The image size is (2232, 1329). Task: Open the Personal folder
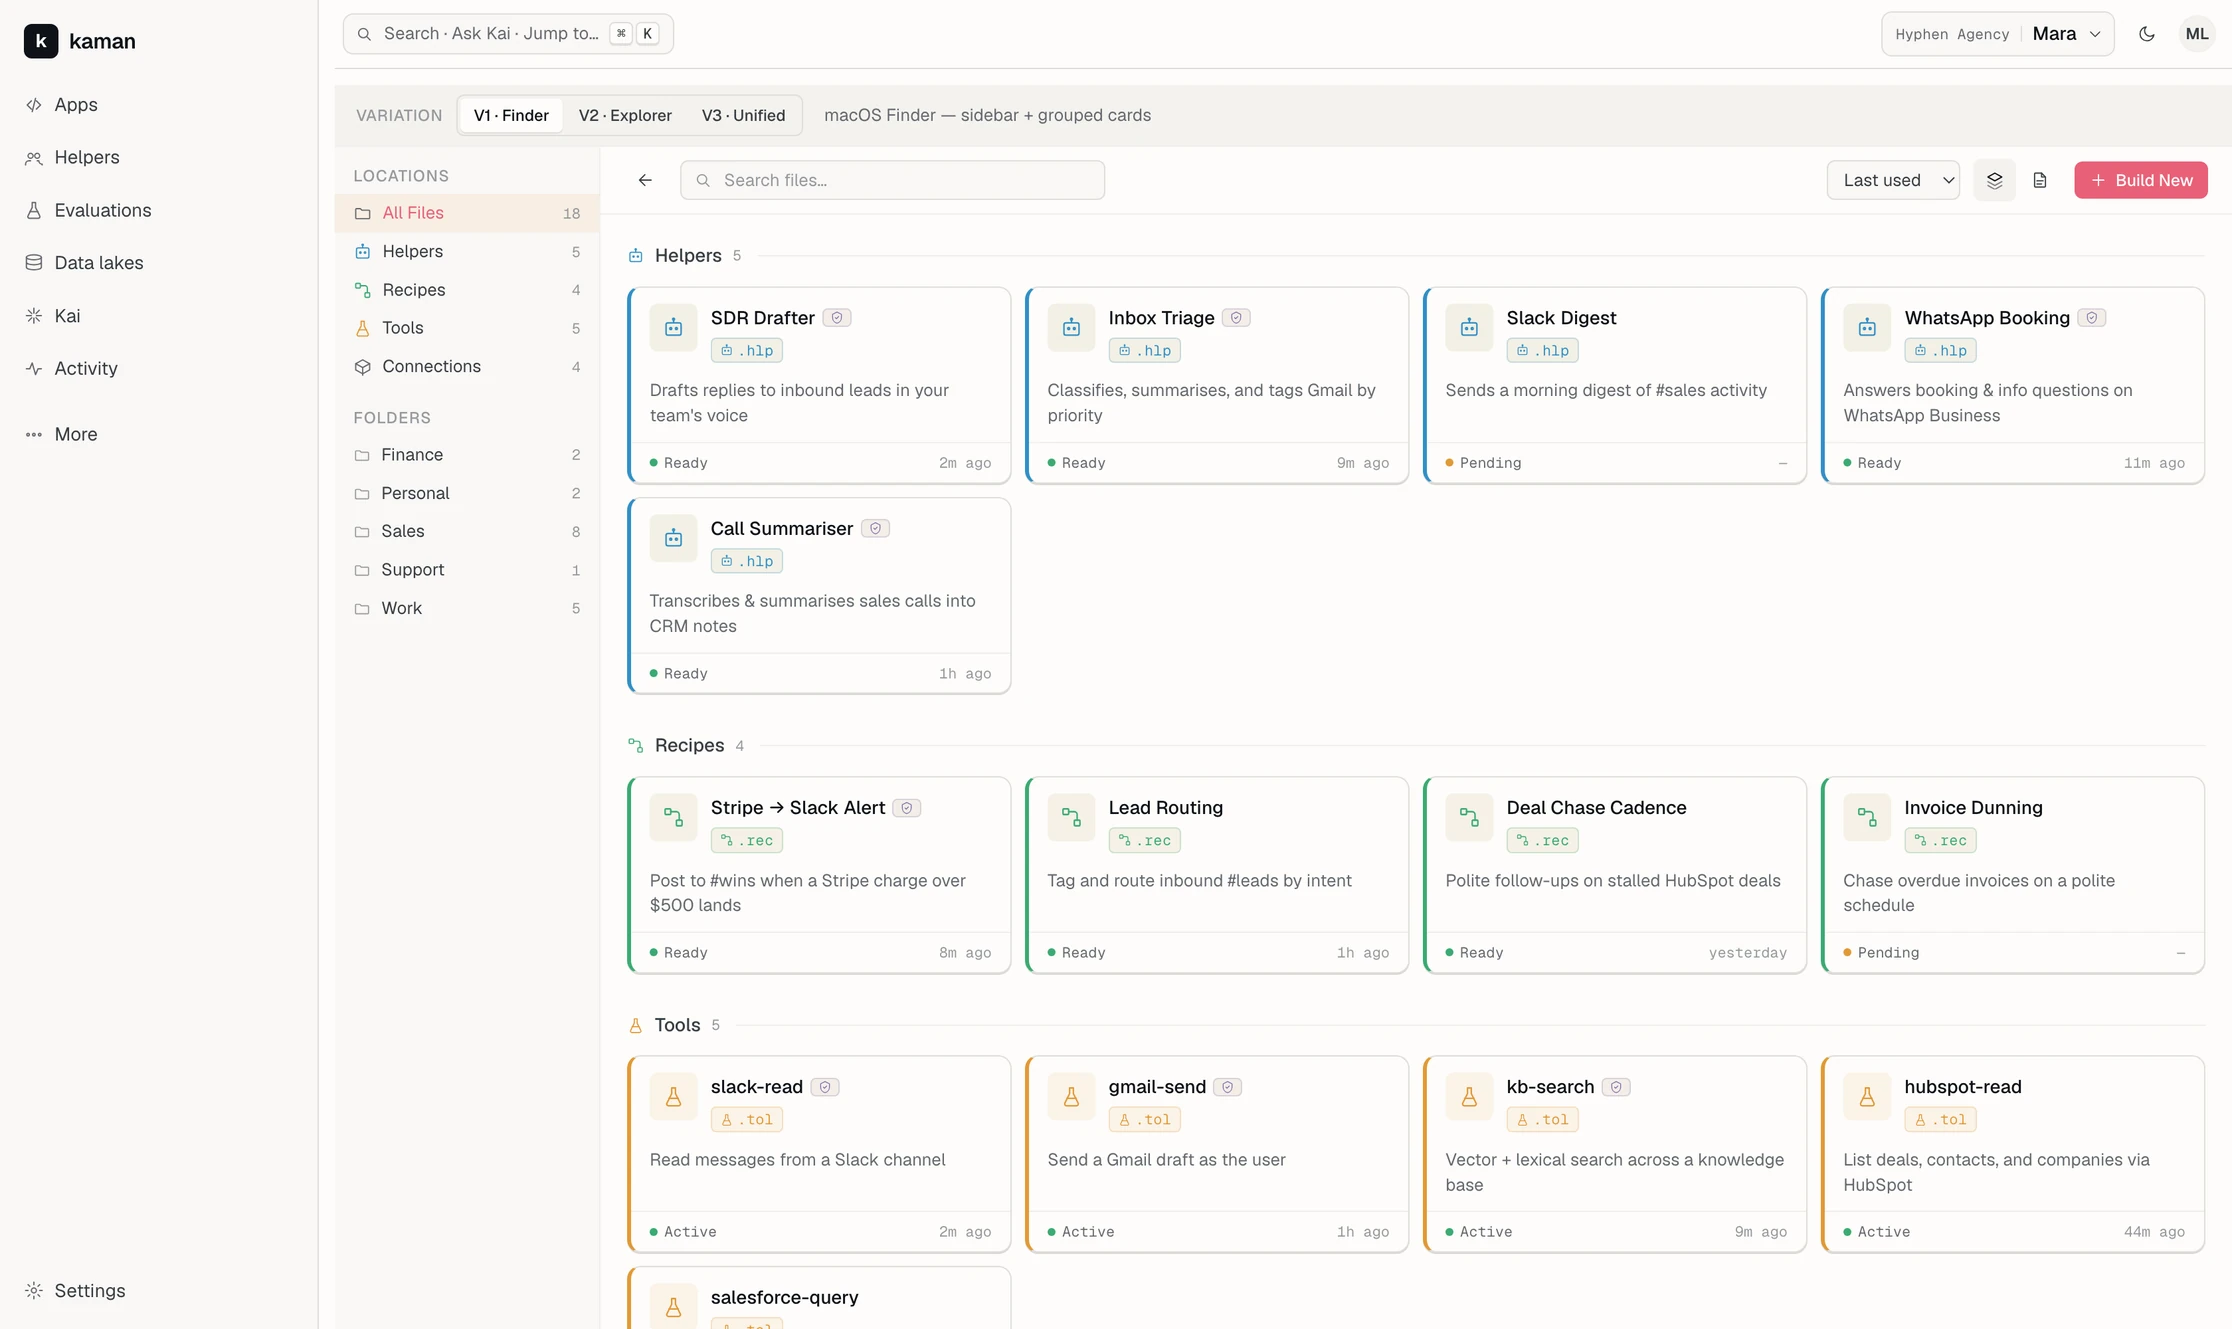coord(467,493)
